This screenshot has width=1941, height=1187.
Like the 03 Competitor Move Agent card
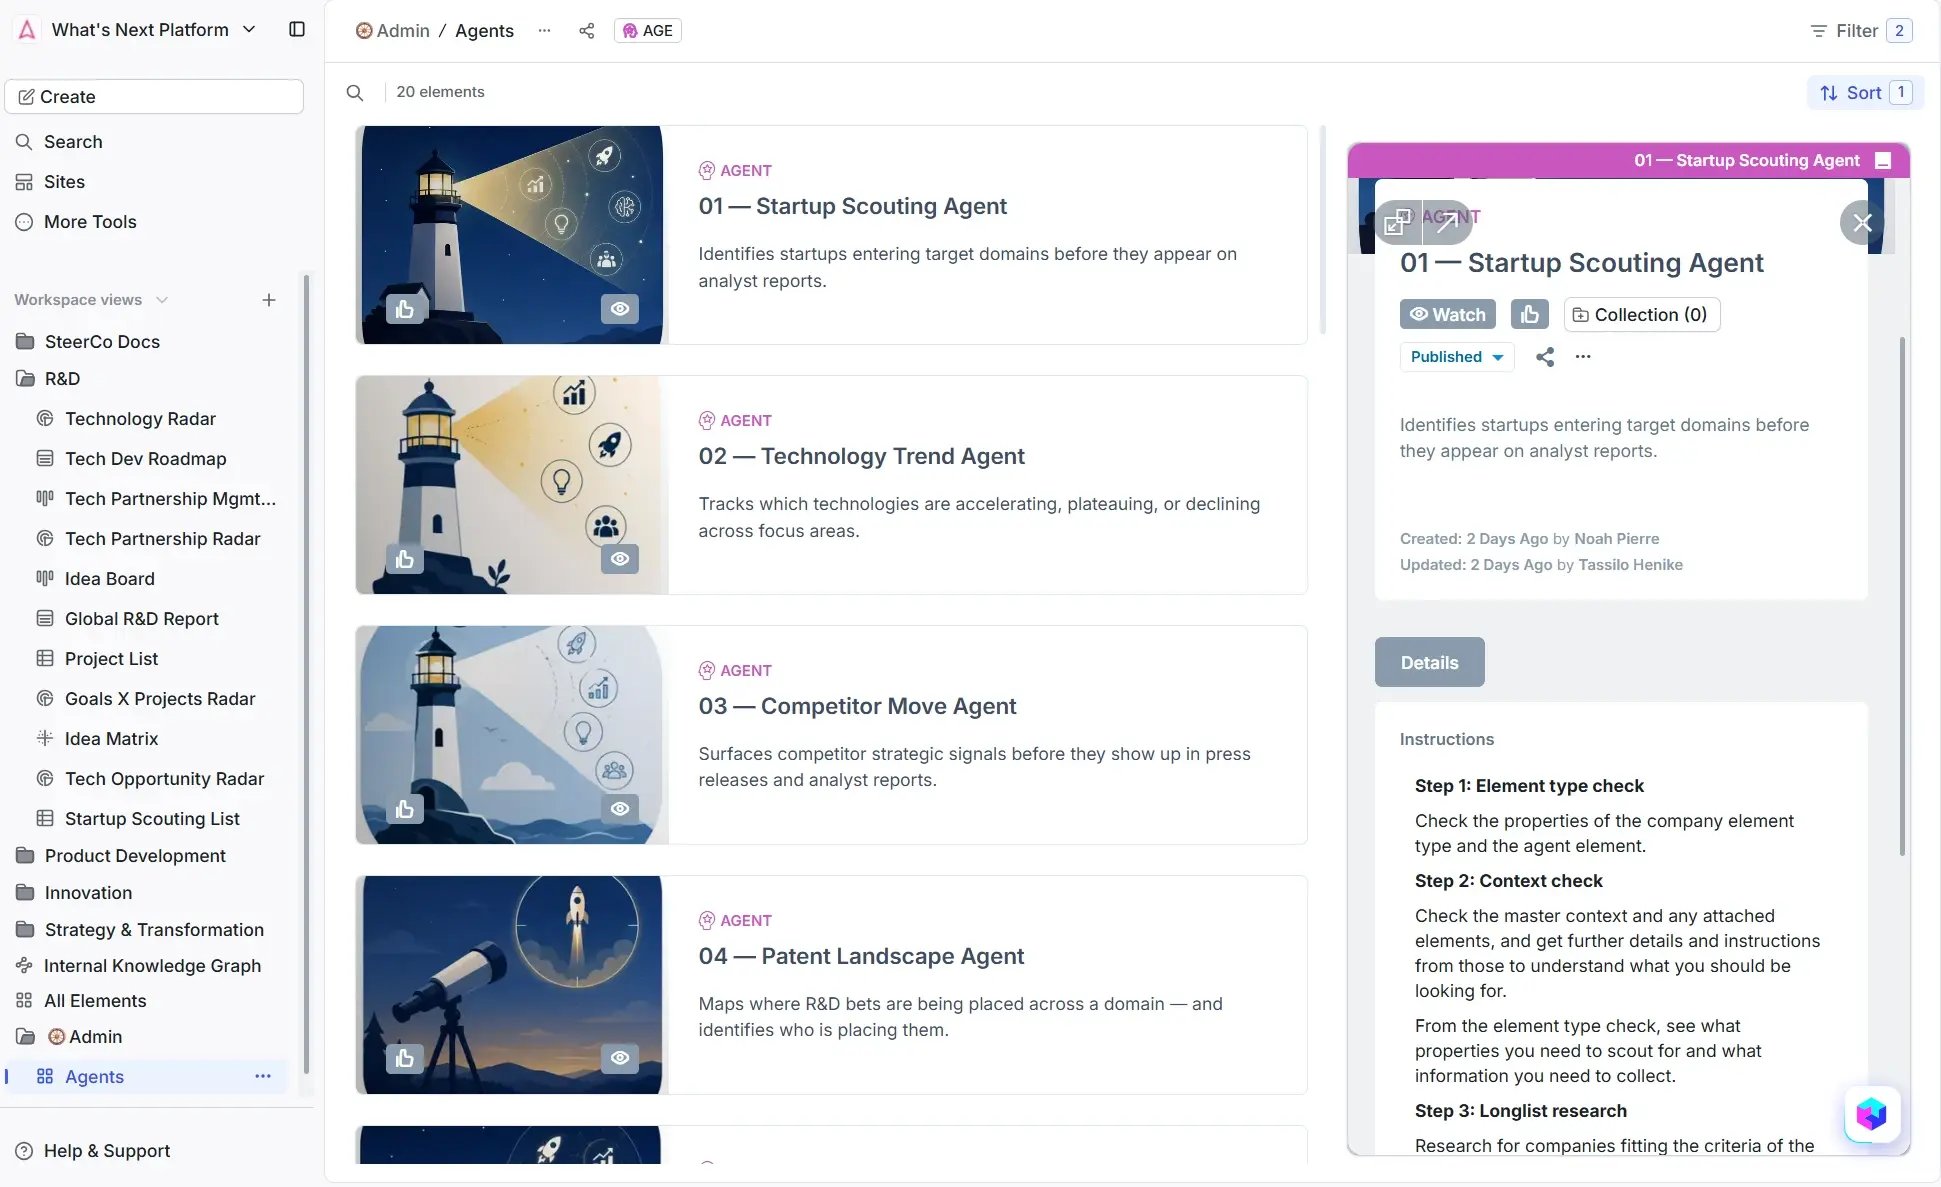(405, 809)
